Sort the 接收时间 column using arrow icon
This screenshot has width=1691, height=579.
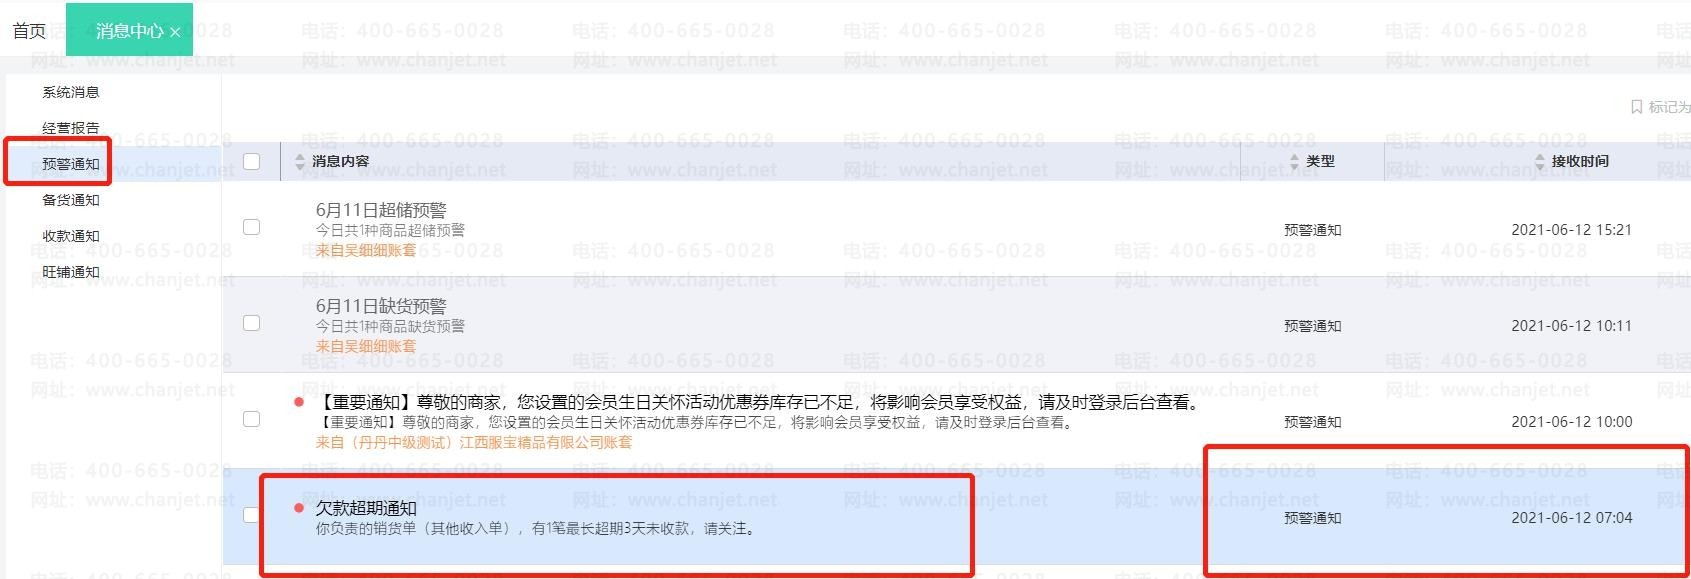pyautogui.click(x=1540, y=161)
